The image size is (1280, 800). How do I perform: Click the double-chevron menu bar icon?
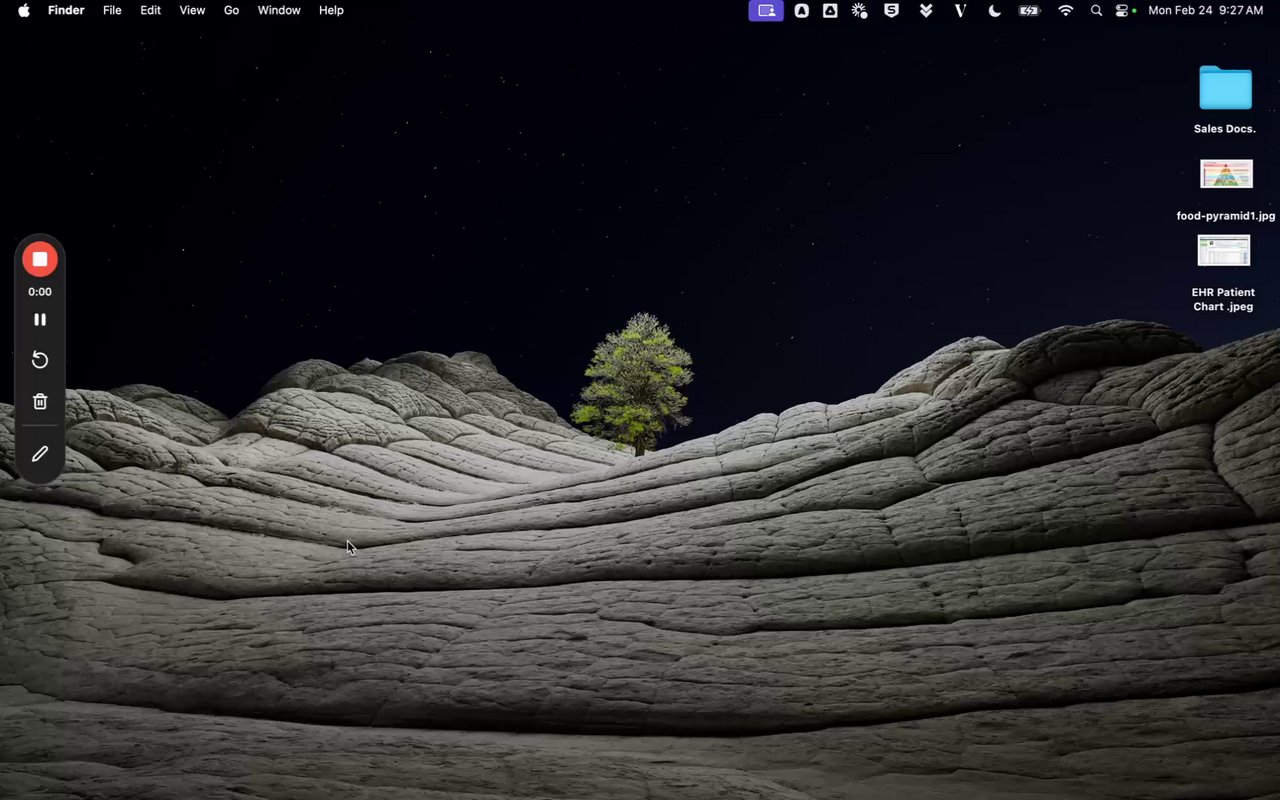point(926,10)
